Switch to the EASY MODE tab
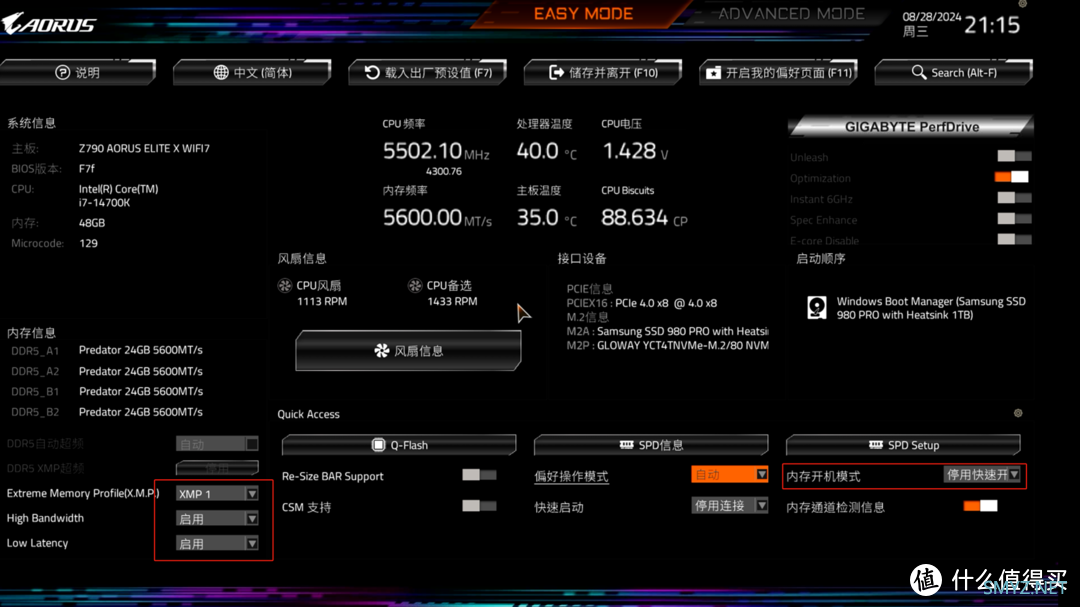Viewport: 1080px width, 607px height. pyautogui.click(x=583, y=14)
